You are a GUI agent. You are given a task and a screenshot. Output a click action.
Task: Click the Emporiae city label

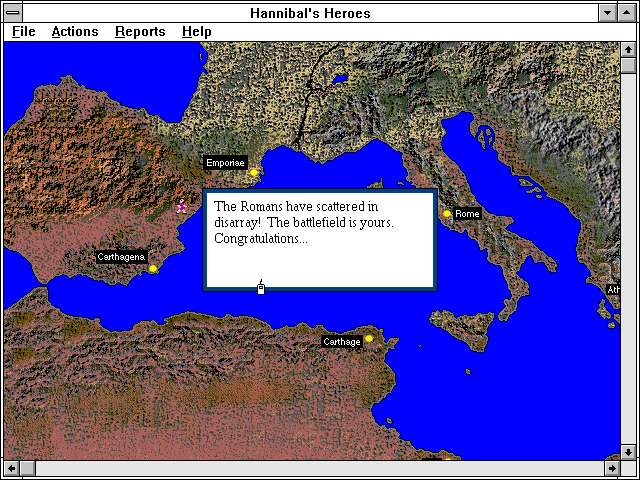pyautogui.click(x=225, y=163)
